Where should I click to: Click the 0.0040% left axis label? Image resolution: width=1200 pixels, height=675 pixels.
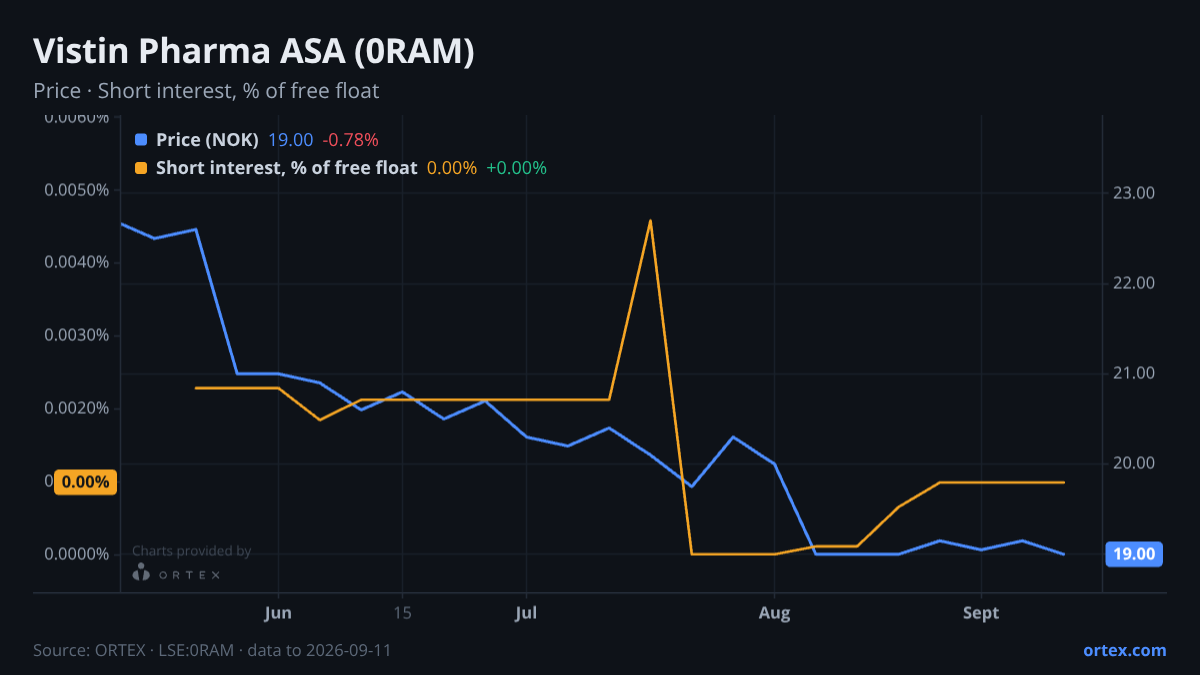[x=76, y=262]
